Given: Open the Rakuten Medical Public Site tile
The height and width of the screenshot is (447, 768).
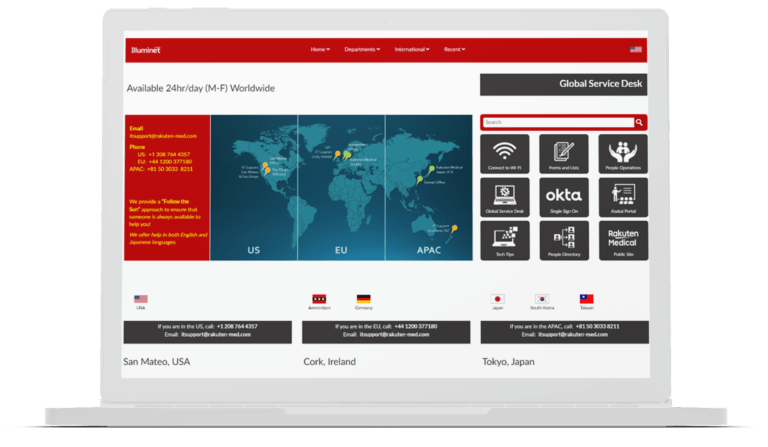Looking at the screenshot, I should 623,240.
